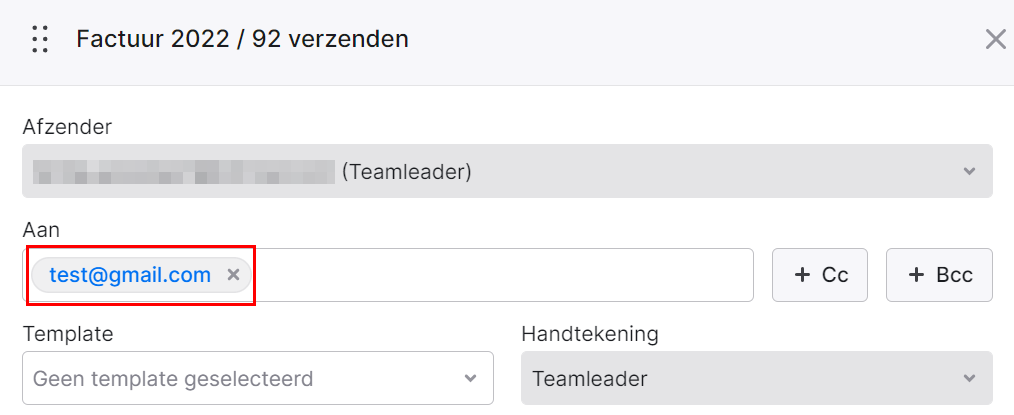Click the Handtekening field label
This screenshot has width=1014, height=415.
[590, 334]
